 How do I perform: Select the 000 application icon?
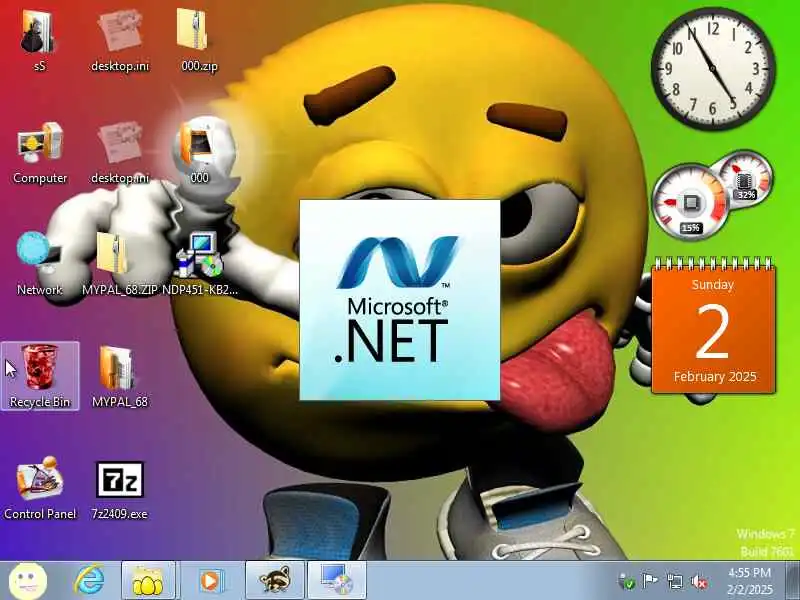click(199, 152)
